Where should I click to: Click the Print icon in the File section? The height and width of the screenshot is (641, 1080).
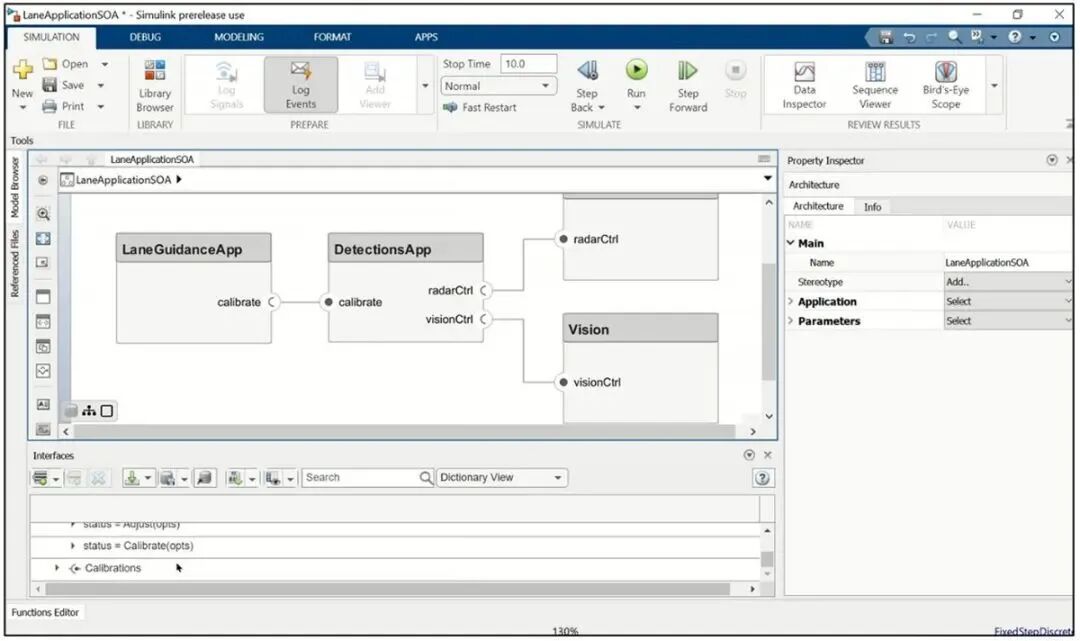[50, 106]
